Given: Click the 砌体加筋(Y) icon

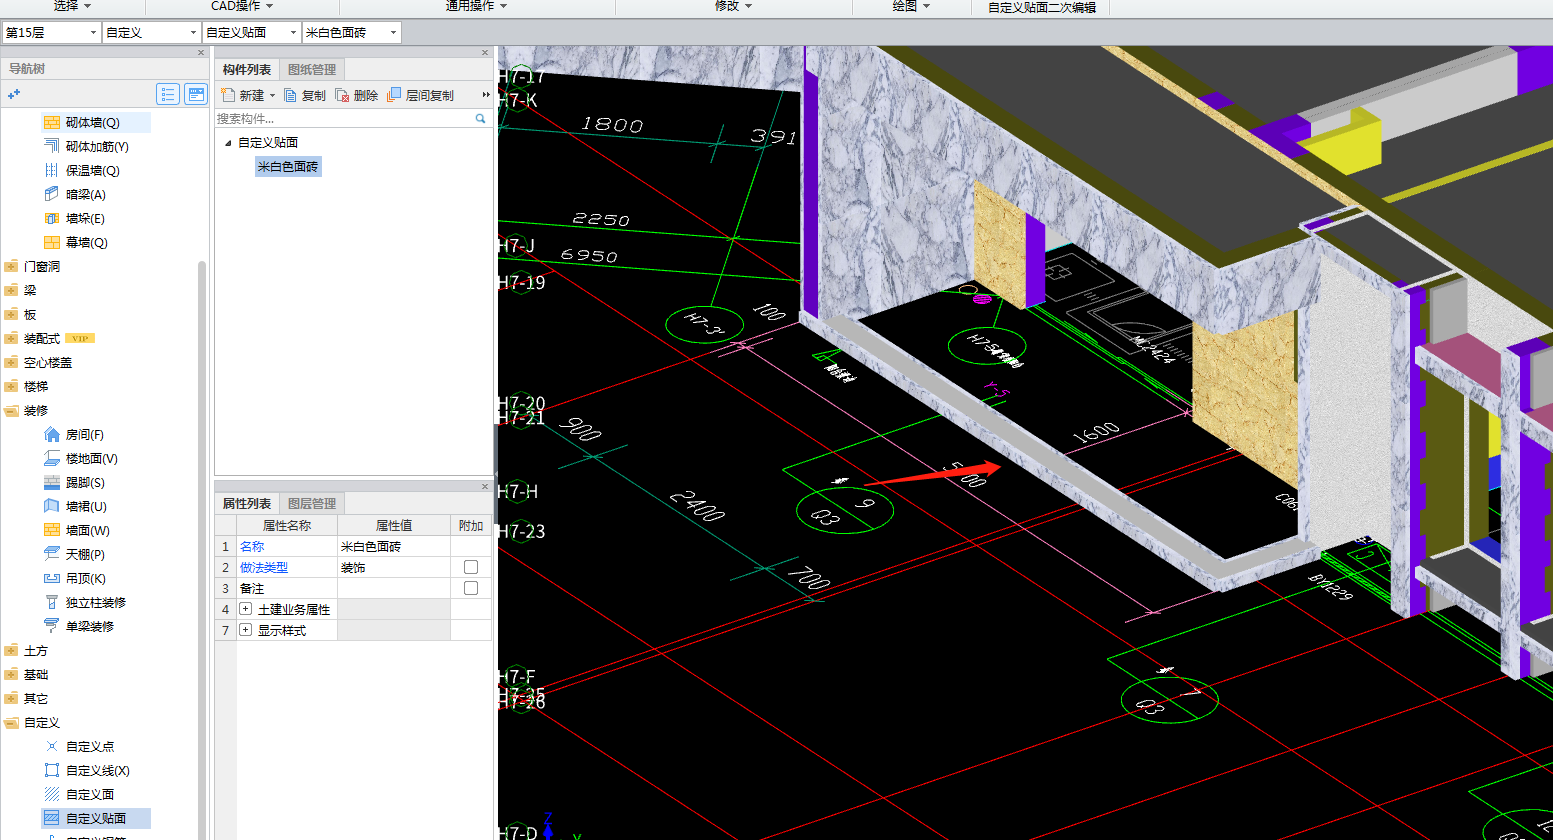Looking at the screenshot, I should 52,146.
